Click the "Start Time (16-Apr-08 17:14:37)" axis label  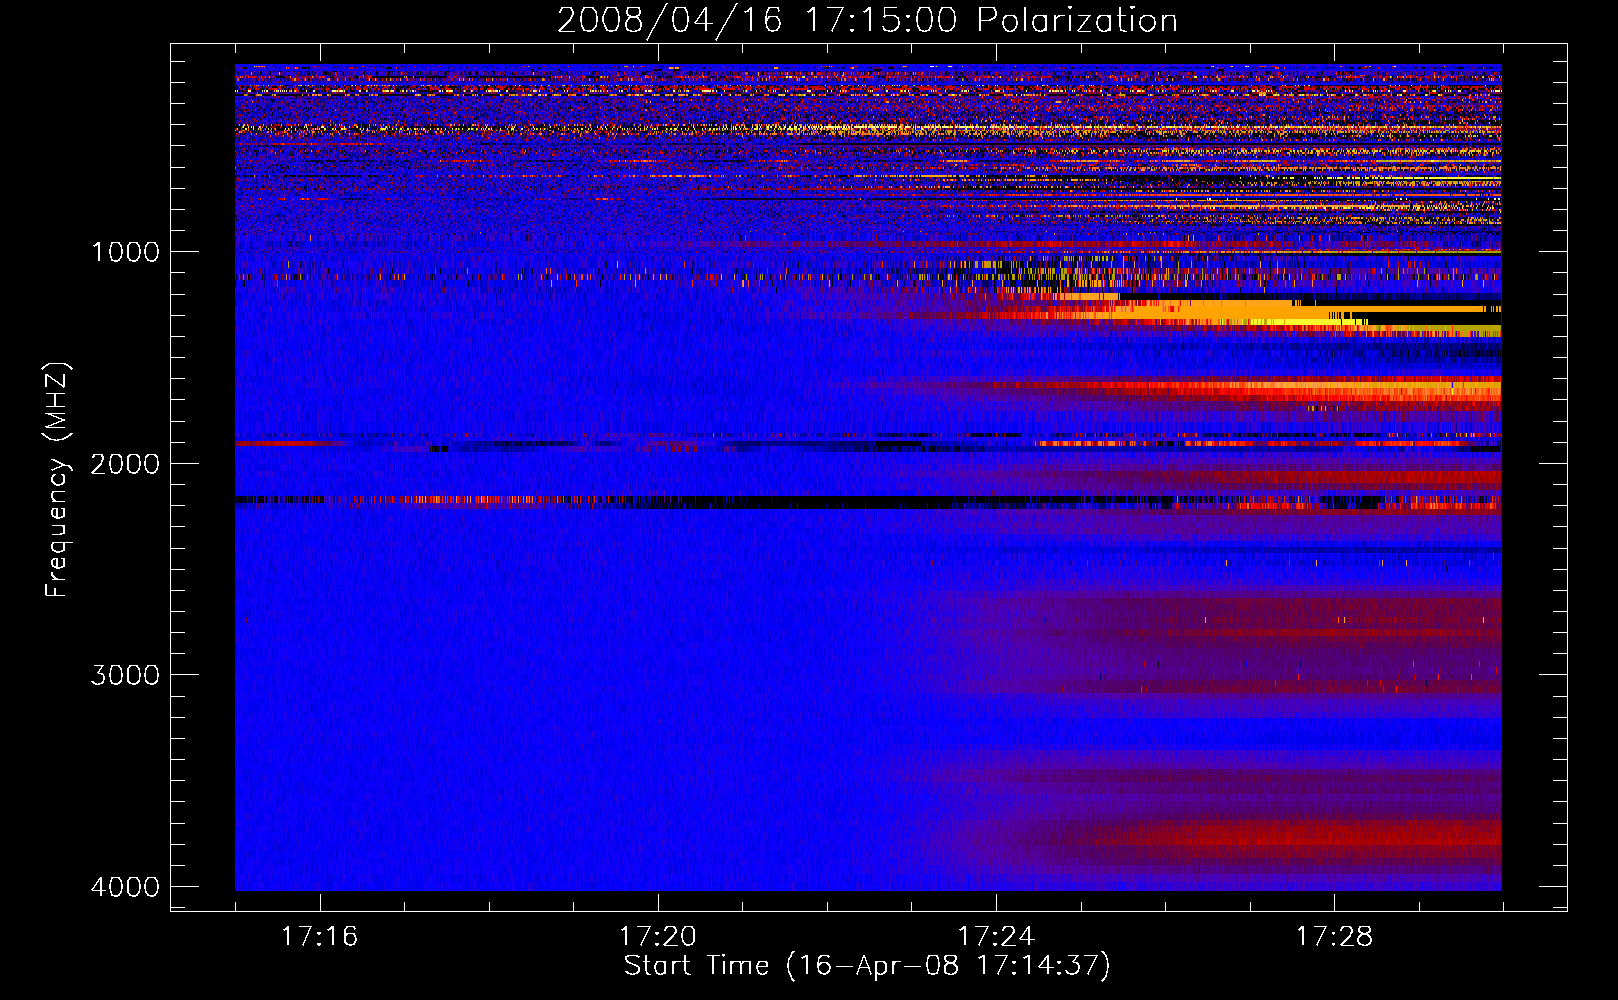click(867, 966)
